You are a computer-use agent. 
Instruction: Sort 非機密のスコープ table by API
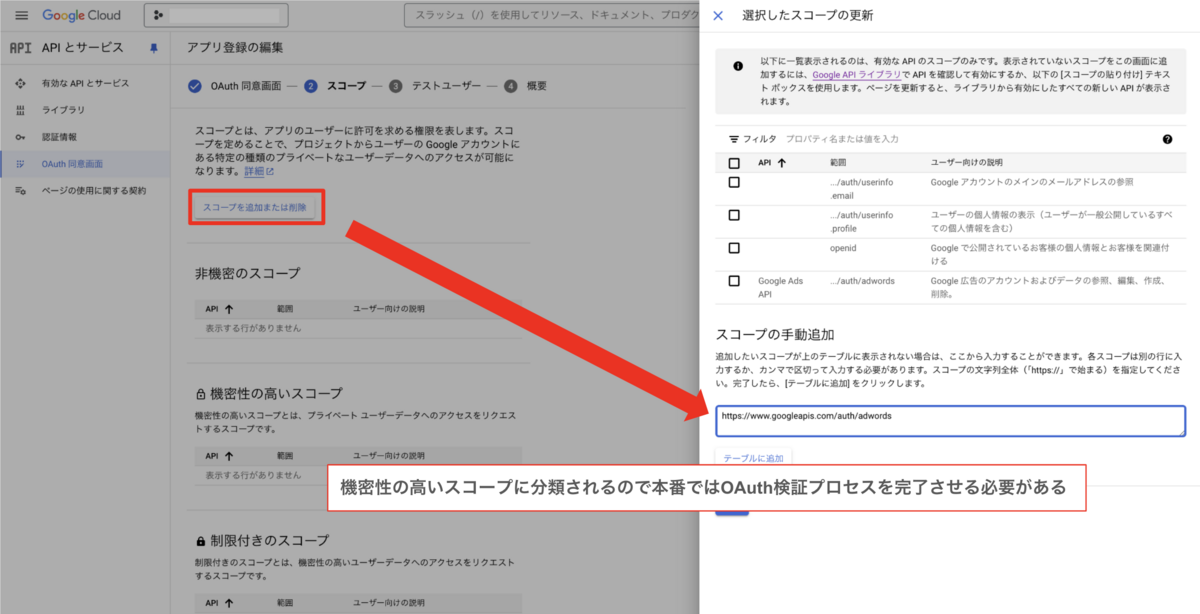(219, 309)
